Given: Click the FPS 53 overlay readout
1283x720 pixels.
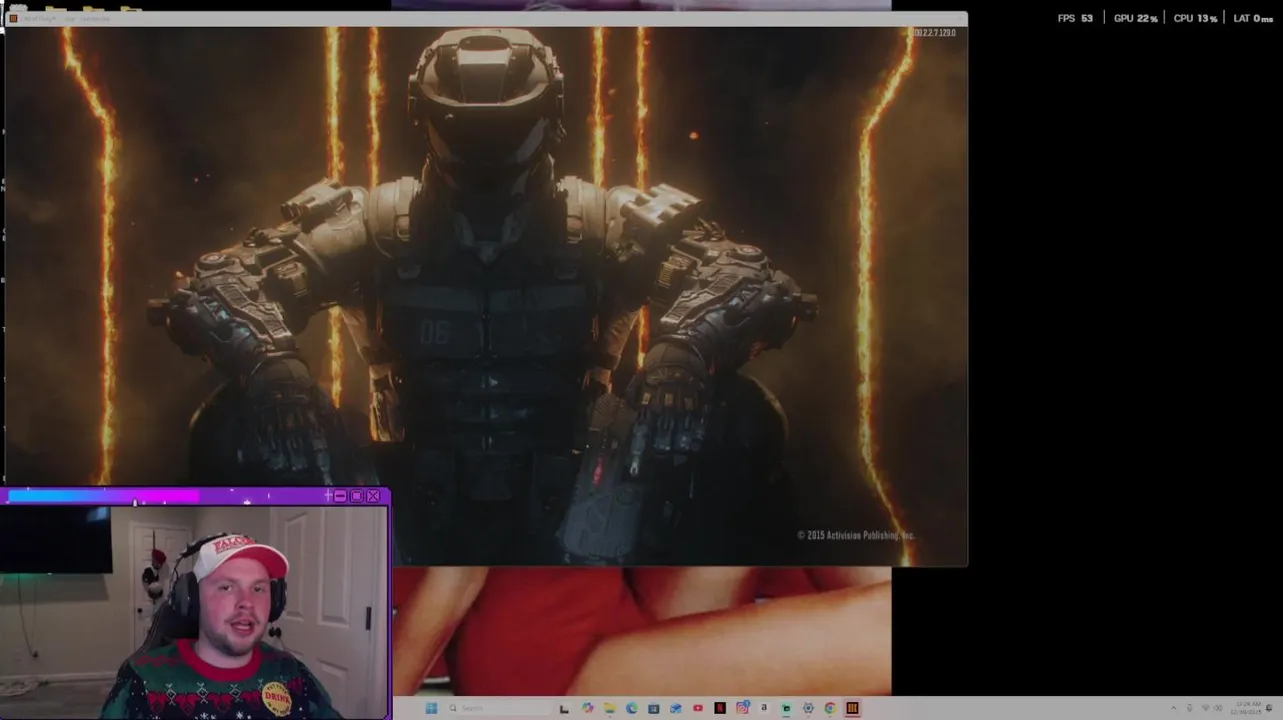Looking at the screenshot, I should [1075, 18].
